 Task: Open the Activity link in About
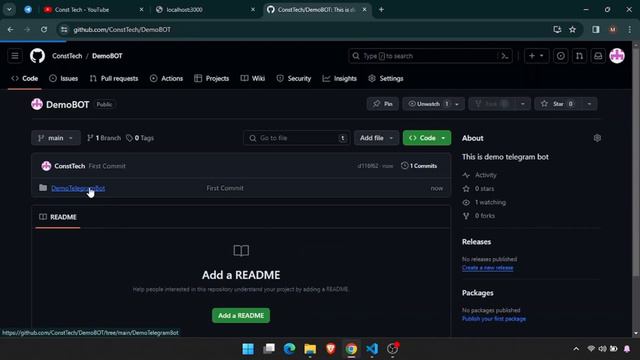point(486,175)
